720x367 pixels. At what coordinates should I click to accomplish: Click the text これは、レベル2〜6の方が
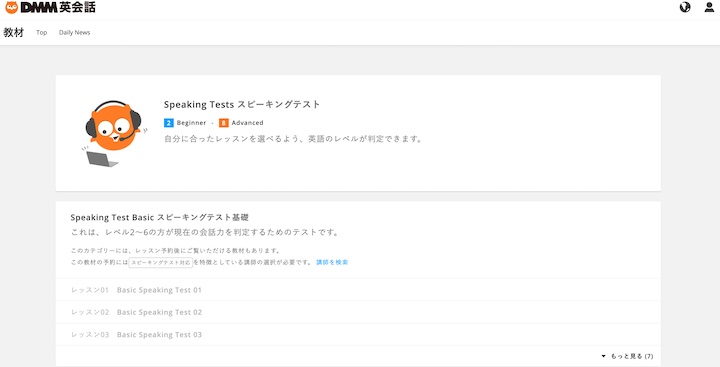click(x=205, y=232)
